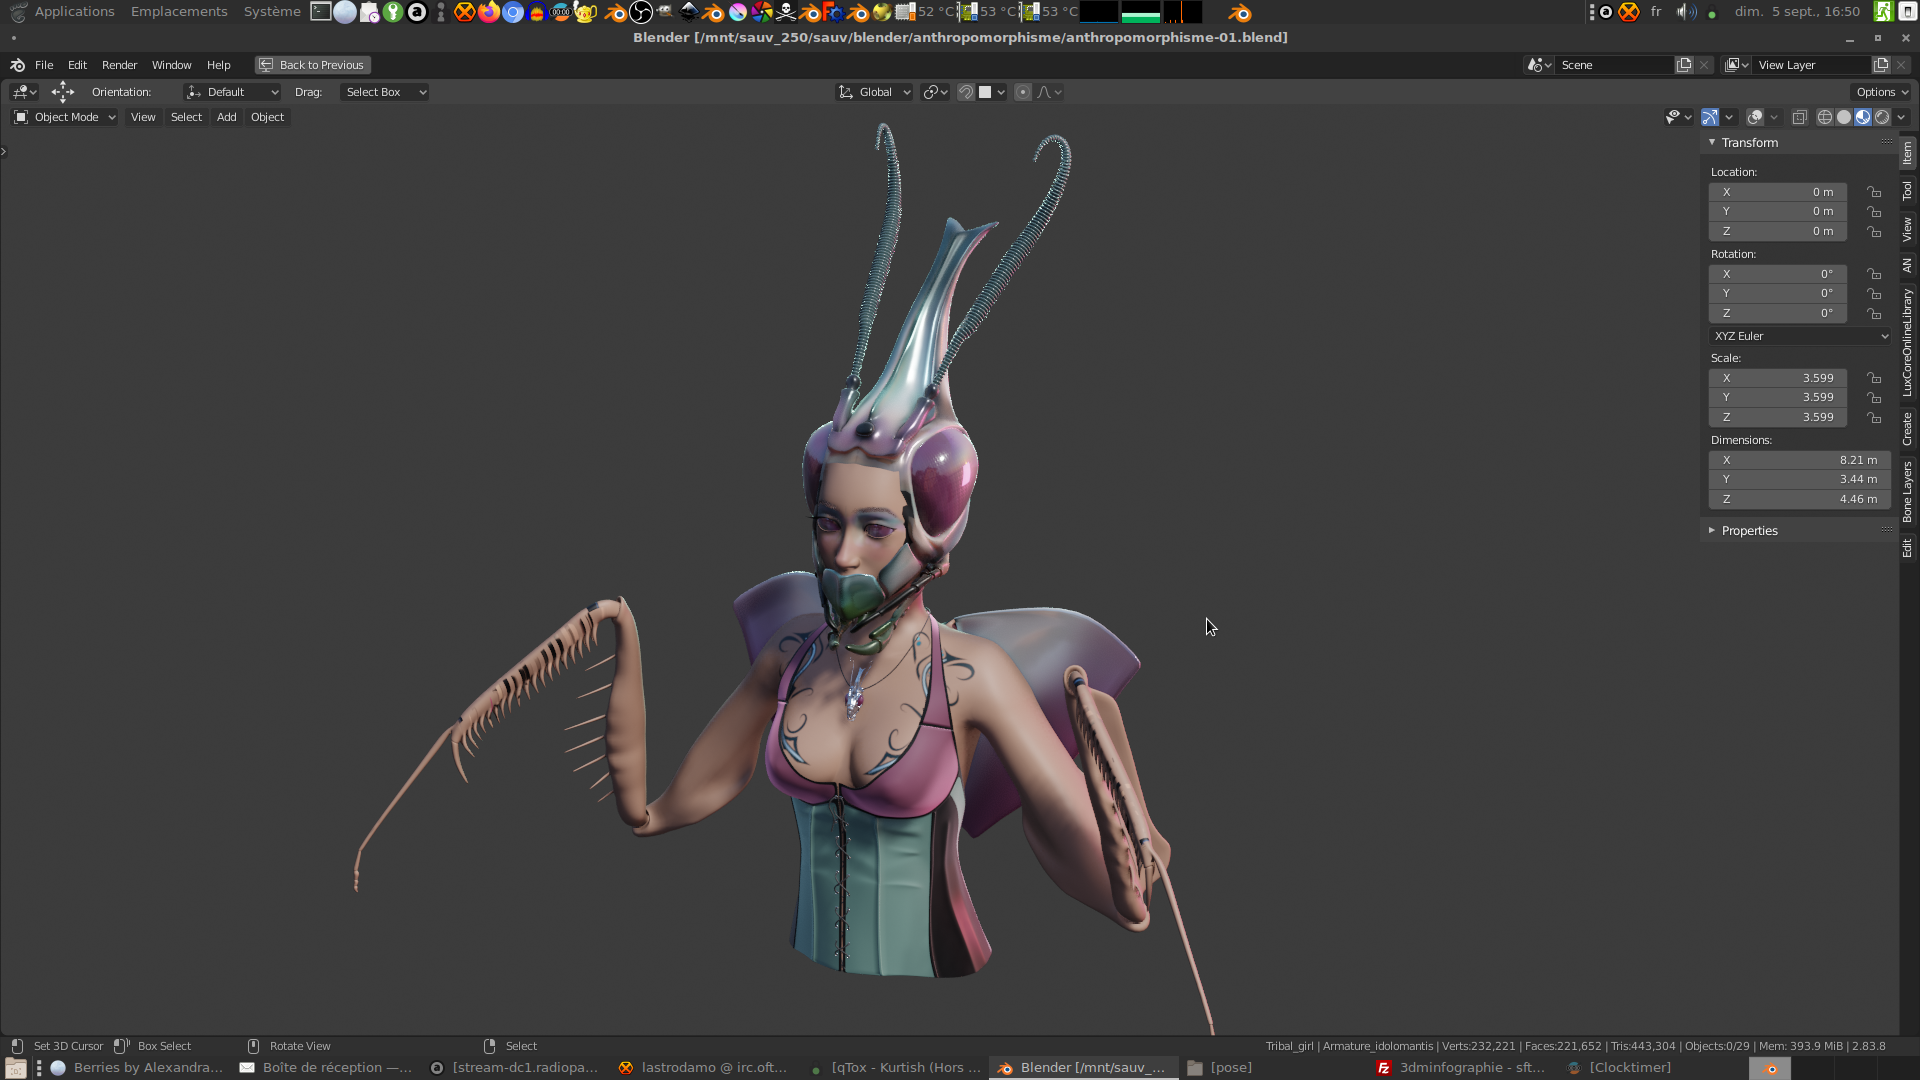This screenshot has width=1920, height=1080.
Task: Click the Location X field
Action: tap(1777, 192)
